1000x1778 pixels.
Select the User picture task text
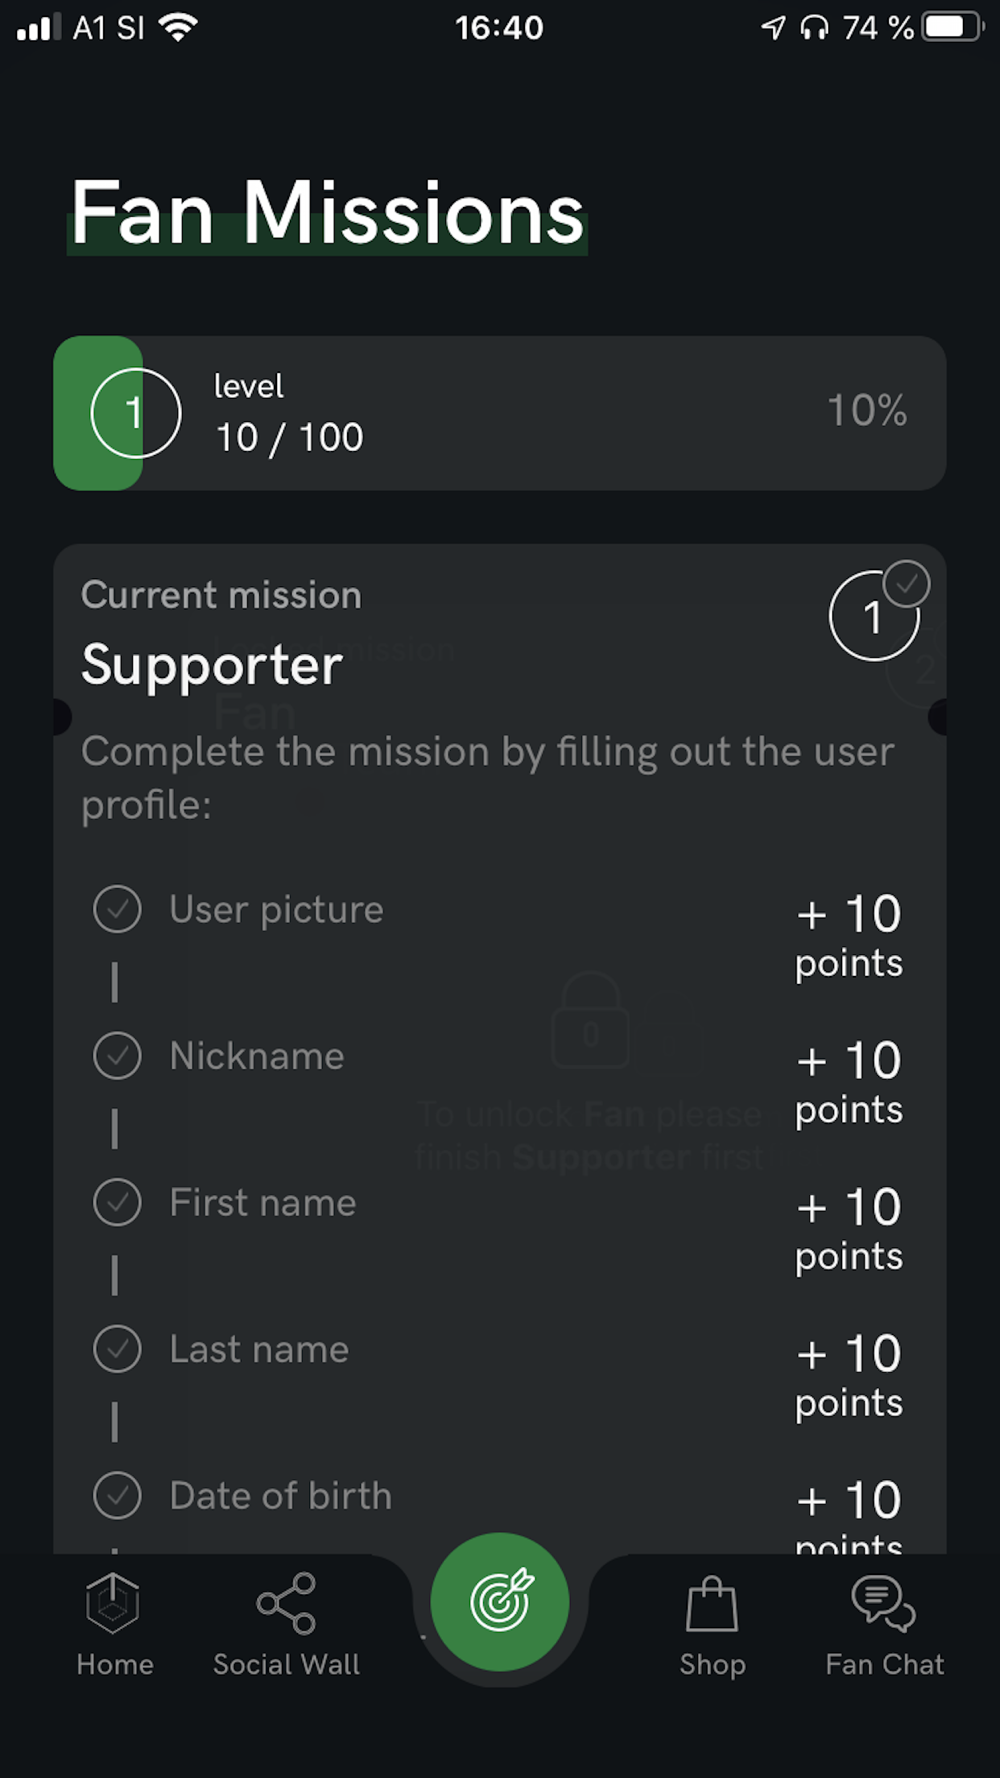point(276,910)
